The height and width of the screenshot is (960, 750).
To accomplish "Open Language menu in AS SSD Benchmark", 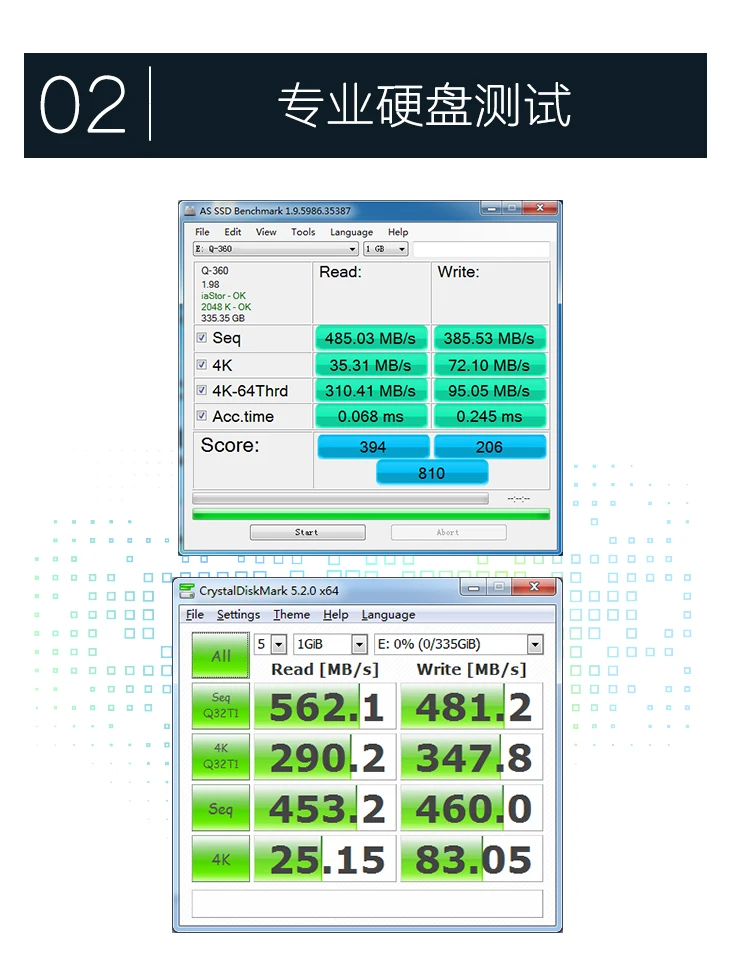I will [x=351, y=232].
